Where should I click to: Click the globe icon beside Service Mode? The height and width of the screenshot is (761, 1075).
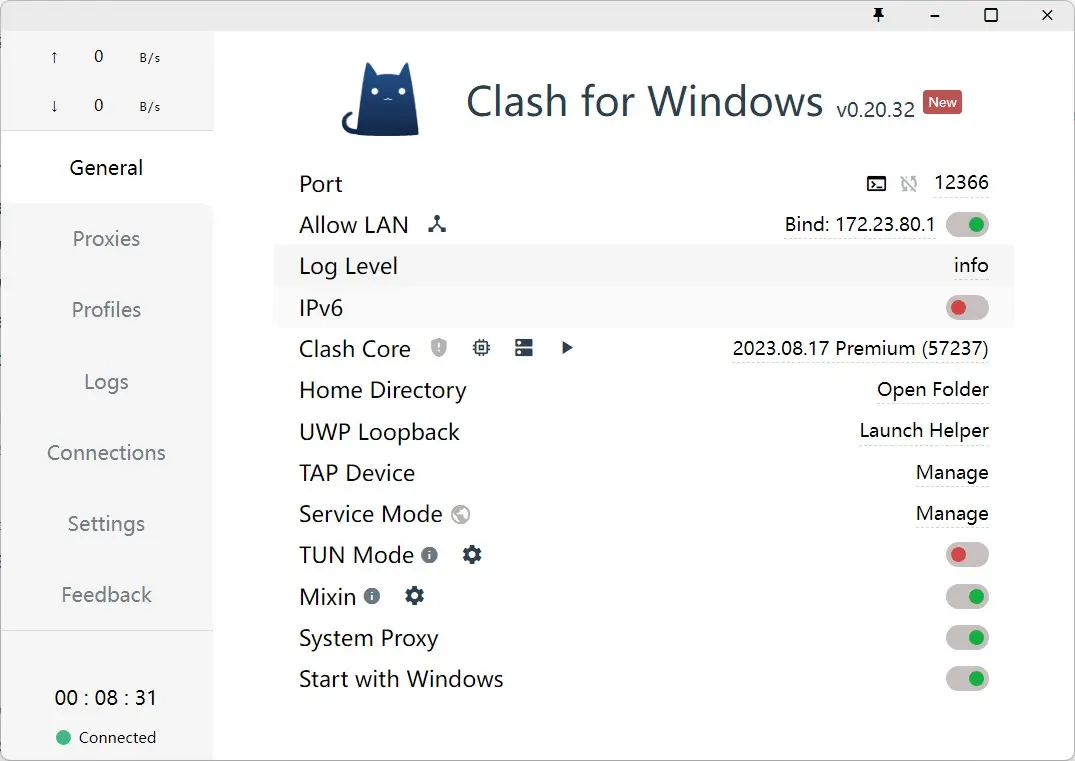point(461,514)
